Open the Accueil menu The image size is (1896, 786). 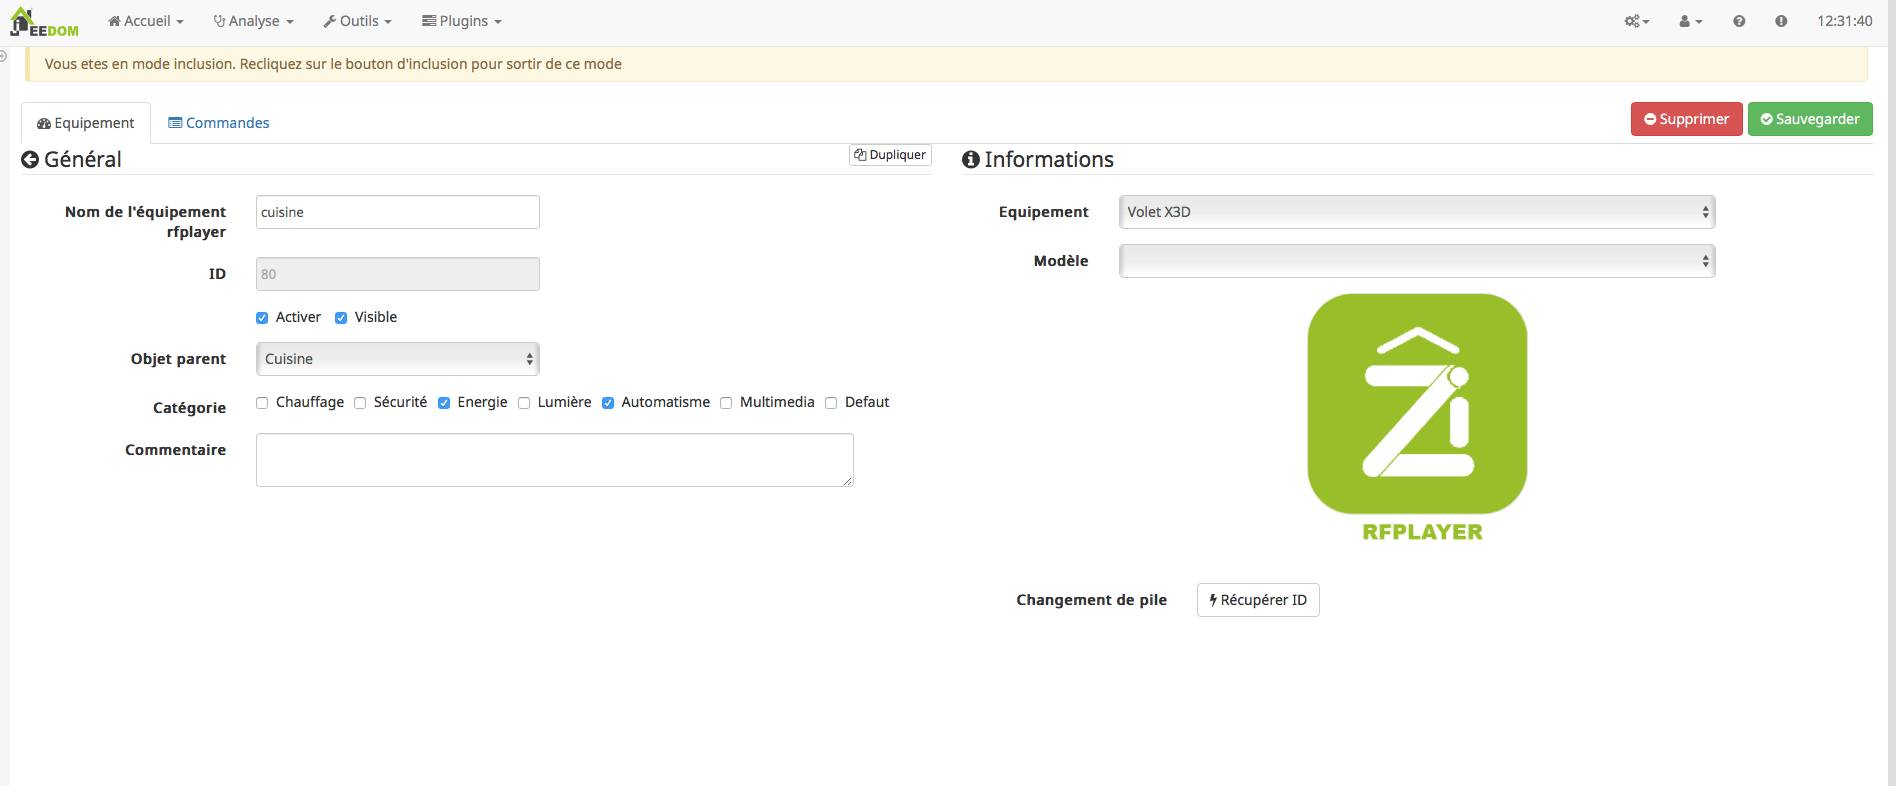tap(146, 21)
